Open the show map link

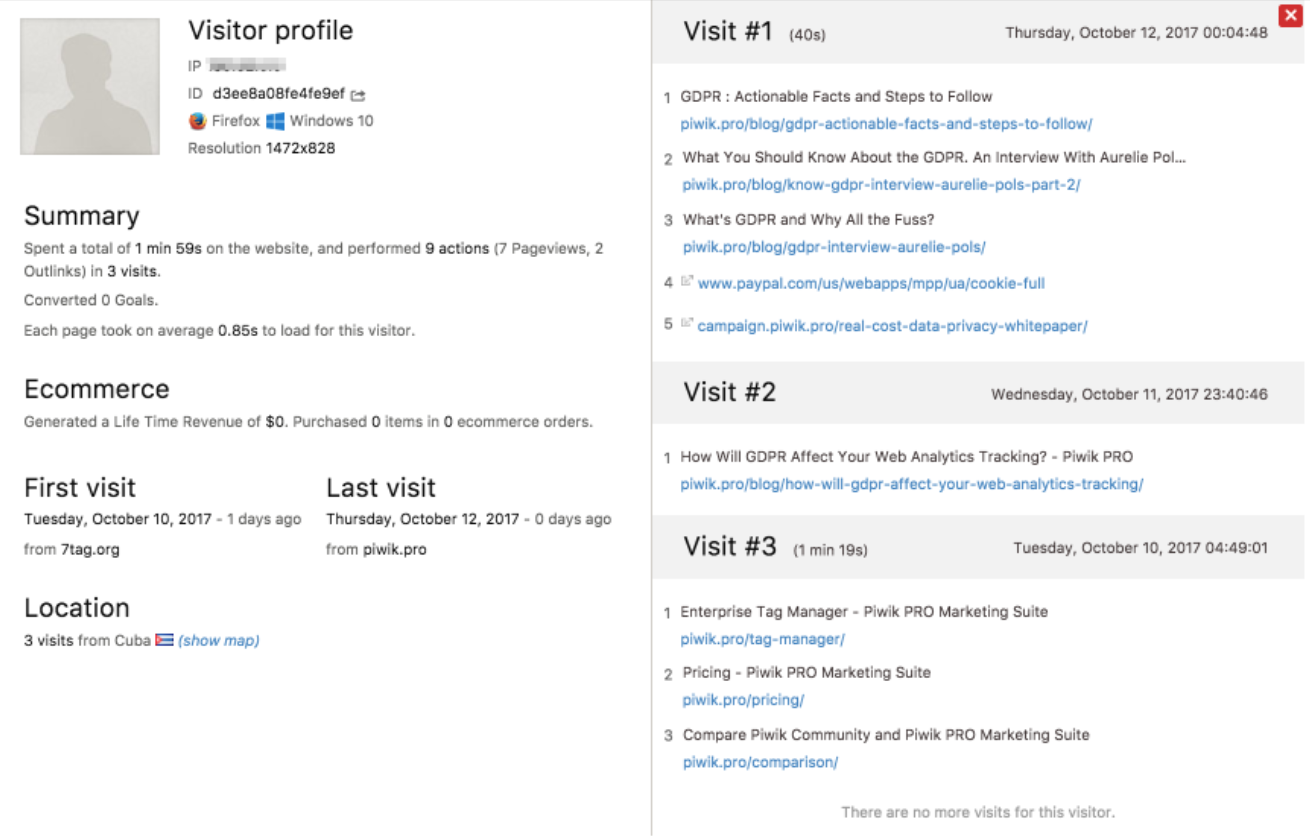click(x=219, y=640)
